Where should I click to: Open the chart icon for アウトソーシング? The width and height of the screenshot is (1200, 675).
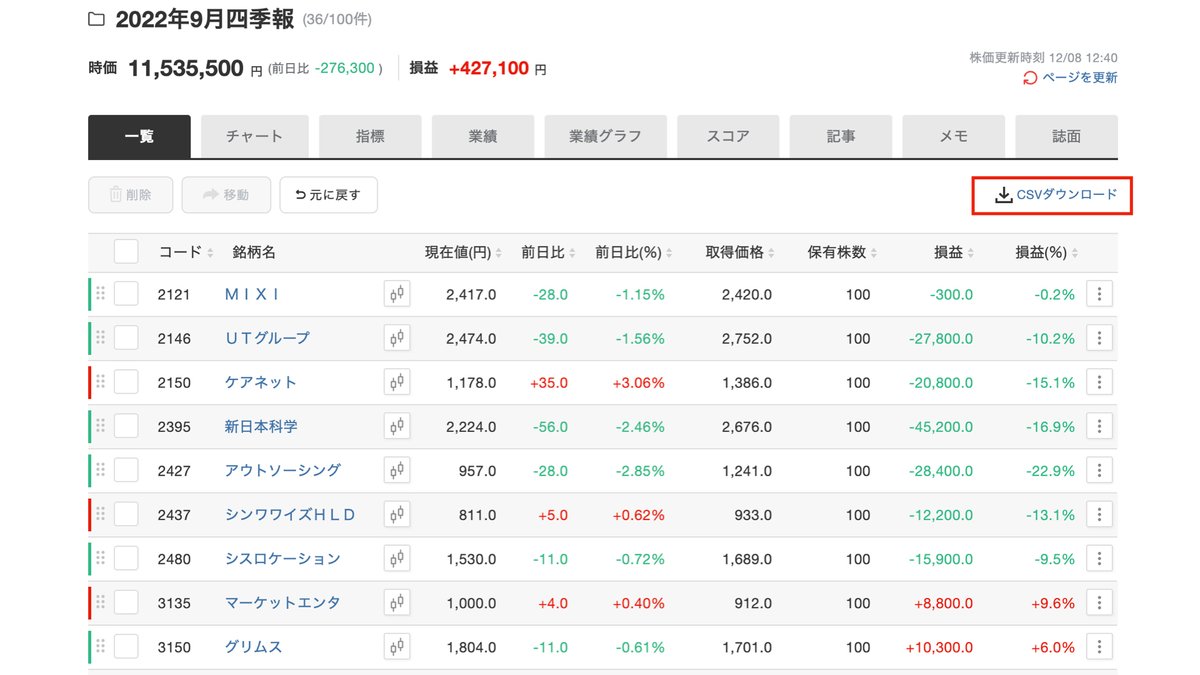(397, 470)
